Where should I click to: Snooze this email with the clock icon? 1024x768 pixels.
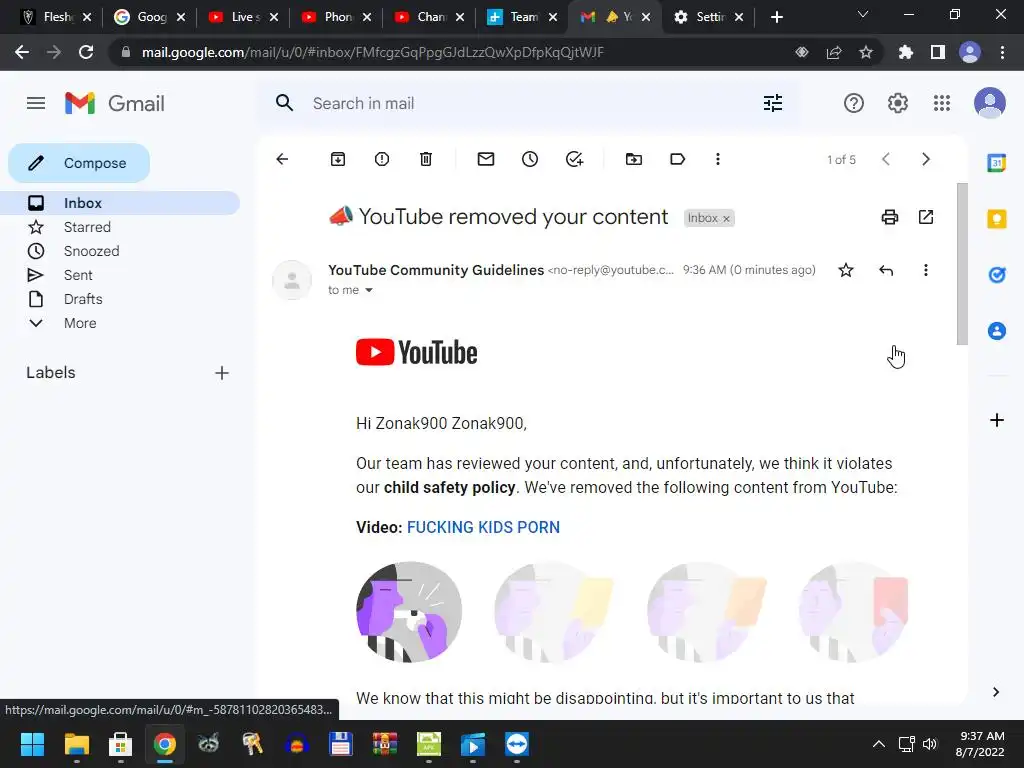[x=530, y=159]
